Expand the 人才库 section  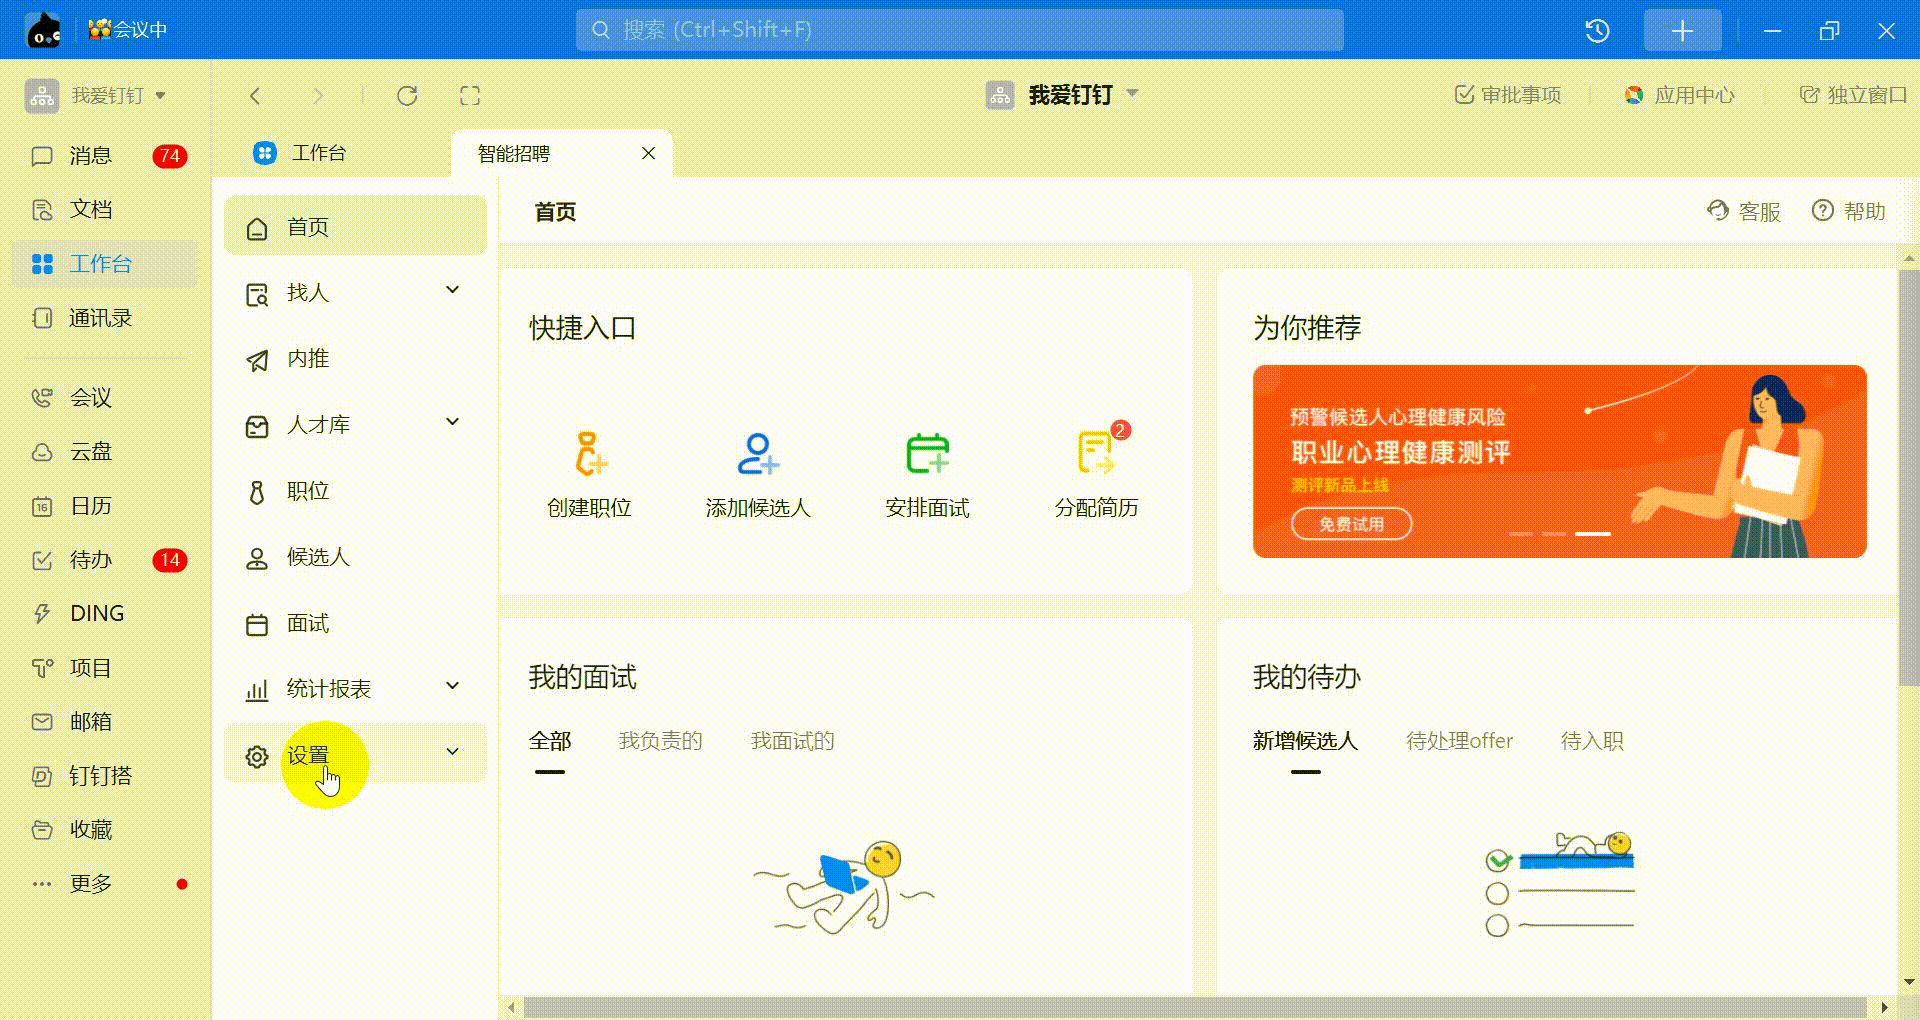coord(452,423)
